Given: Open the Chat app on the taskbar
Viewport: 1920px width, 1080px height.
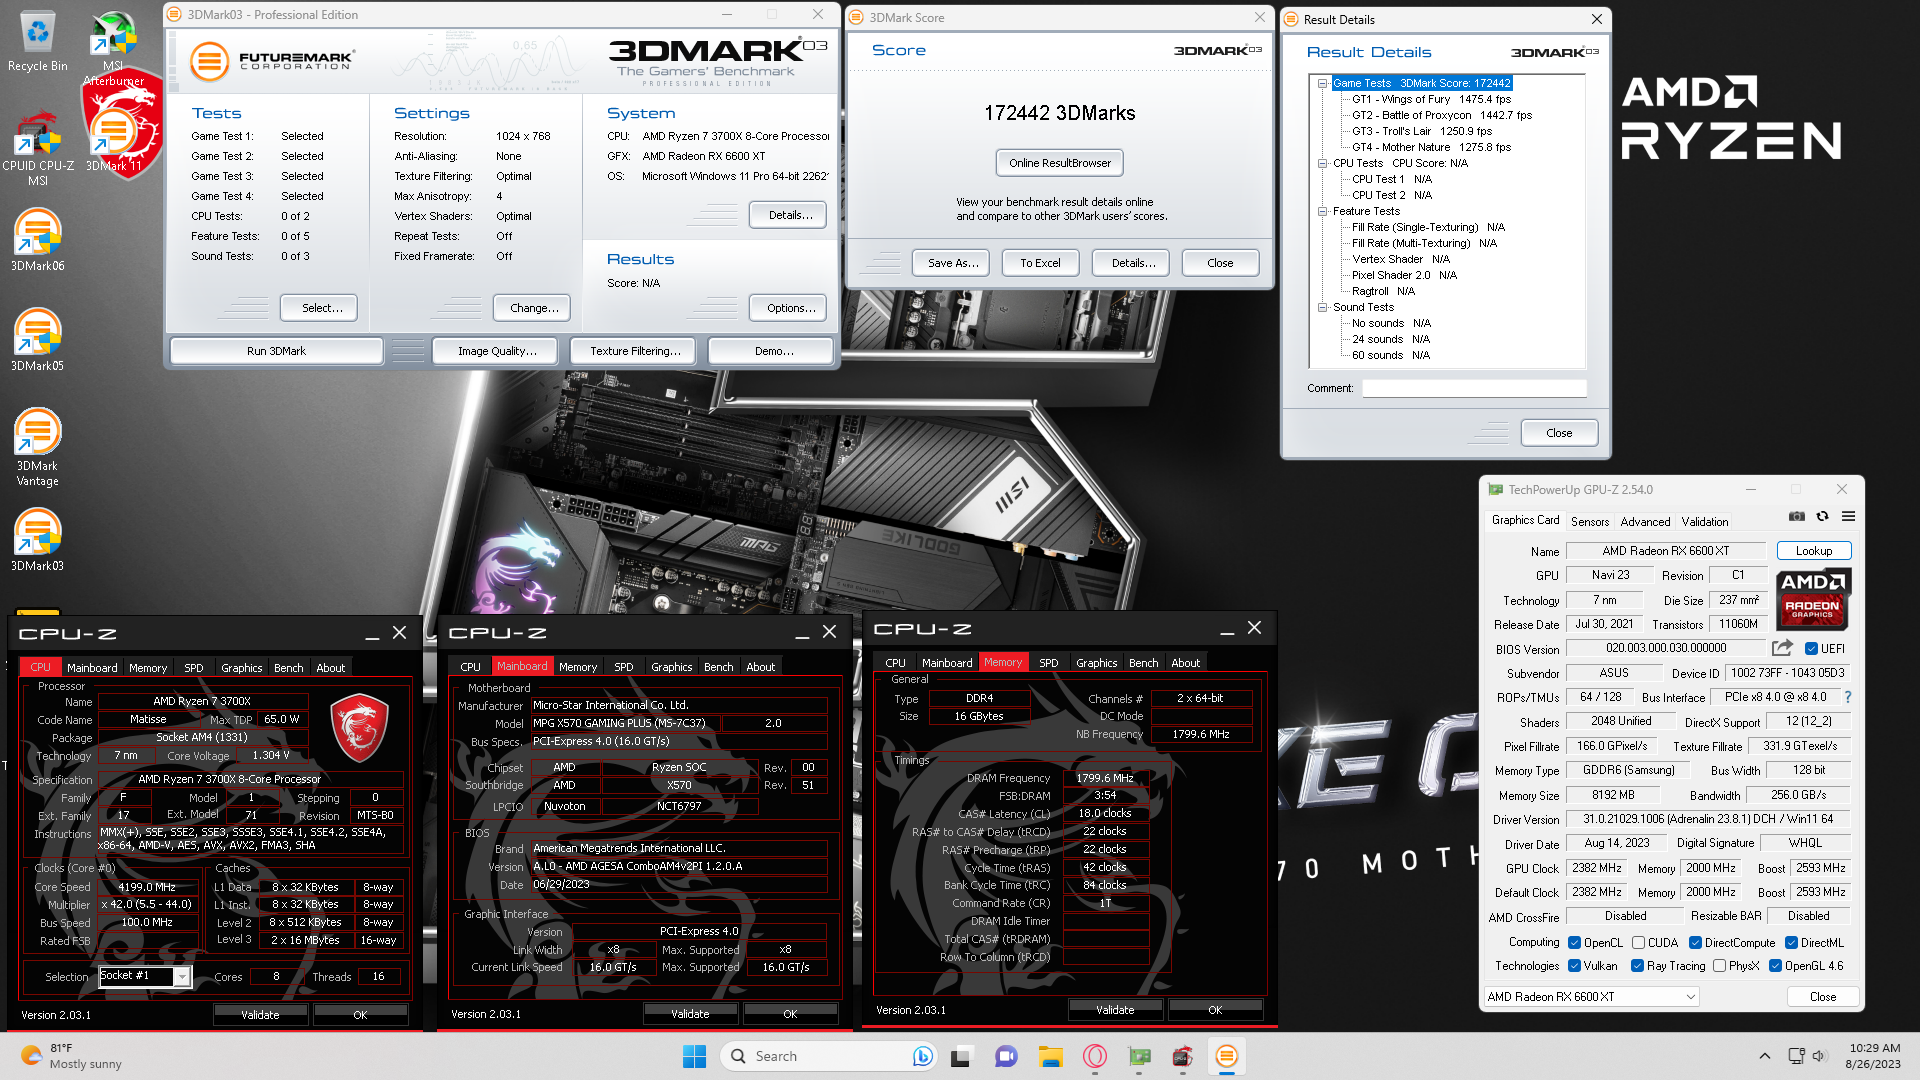Looking at the screenshot, I should coord(1006,1056).
